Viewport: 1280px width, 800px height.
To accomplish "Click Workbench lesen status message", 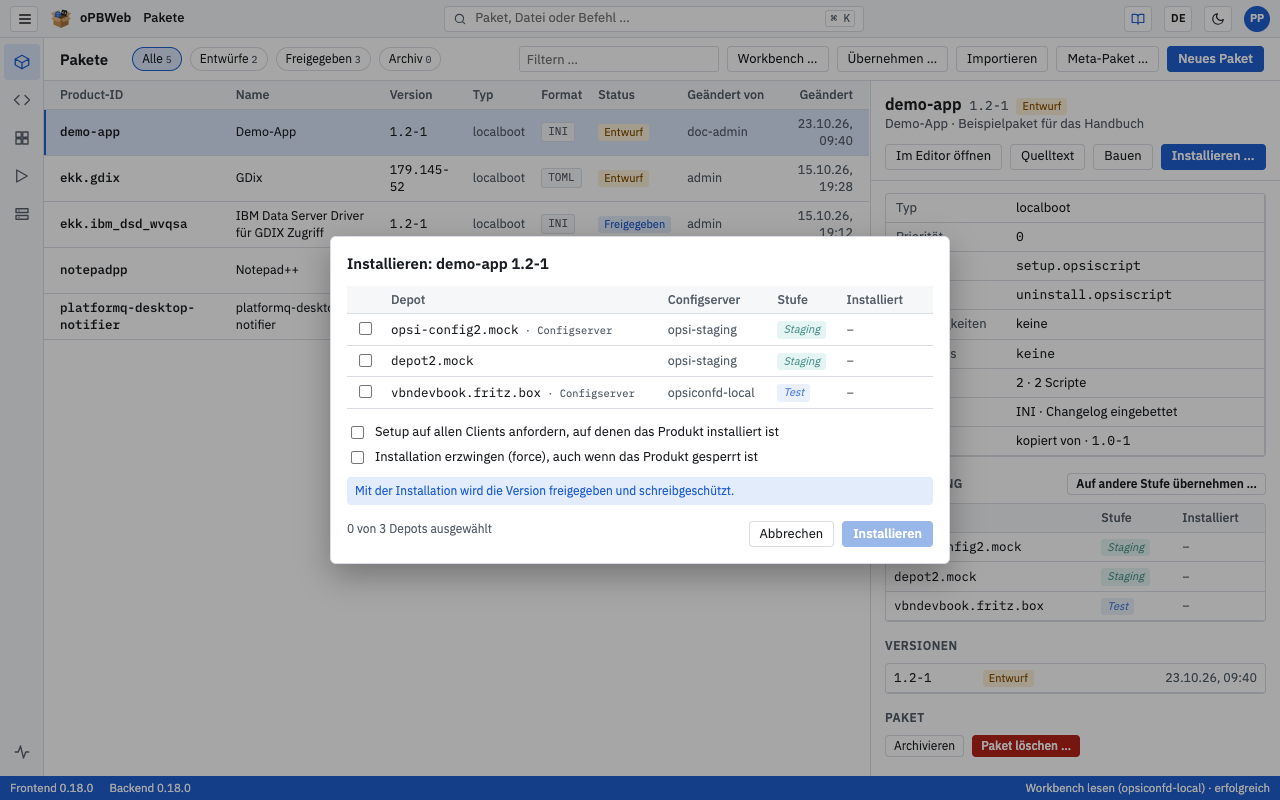I will (1147, 788).
